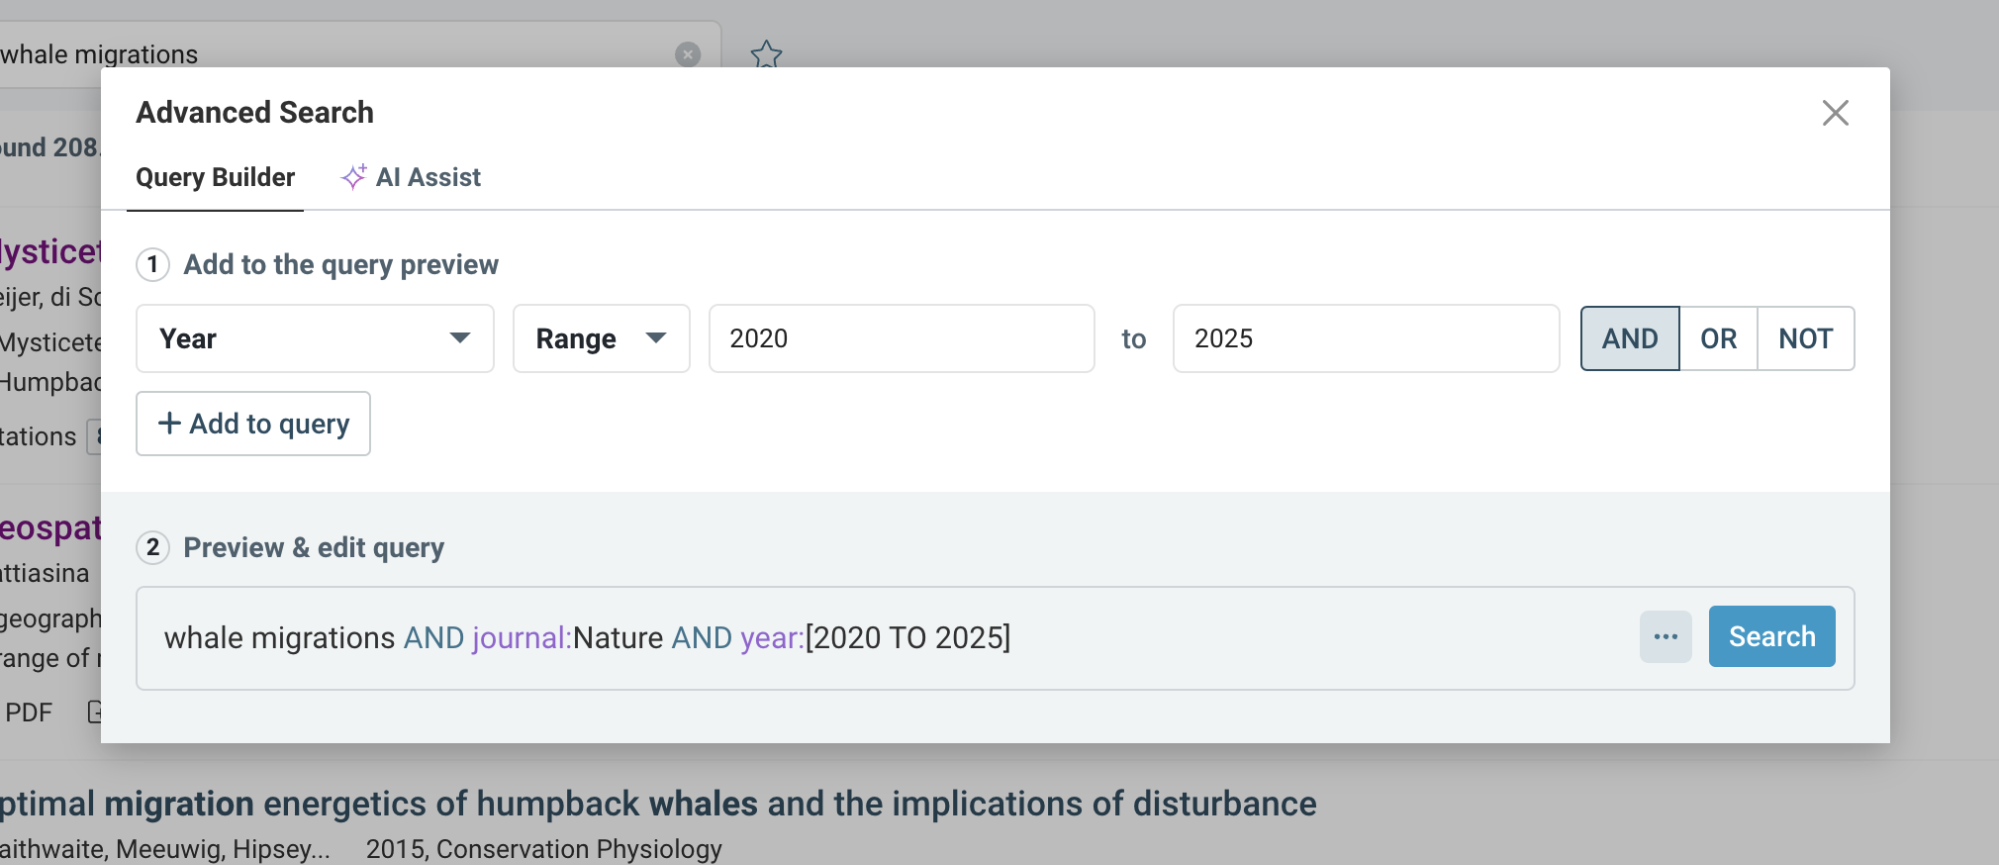This screenshot has width=1999, height=865.
Task: Click the whale migrations search bar
Action: [x=330, y=54]
